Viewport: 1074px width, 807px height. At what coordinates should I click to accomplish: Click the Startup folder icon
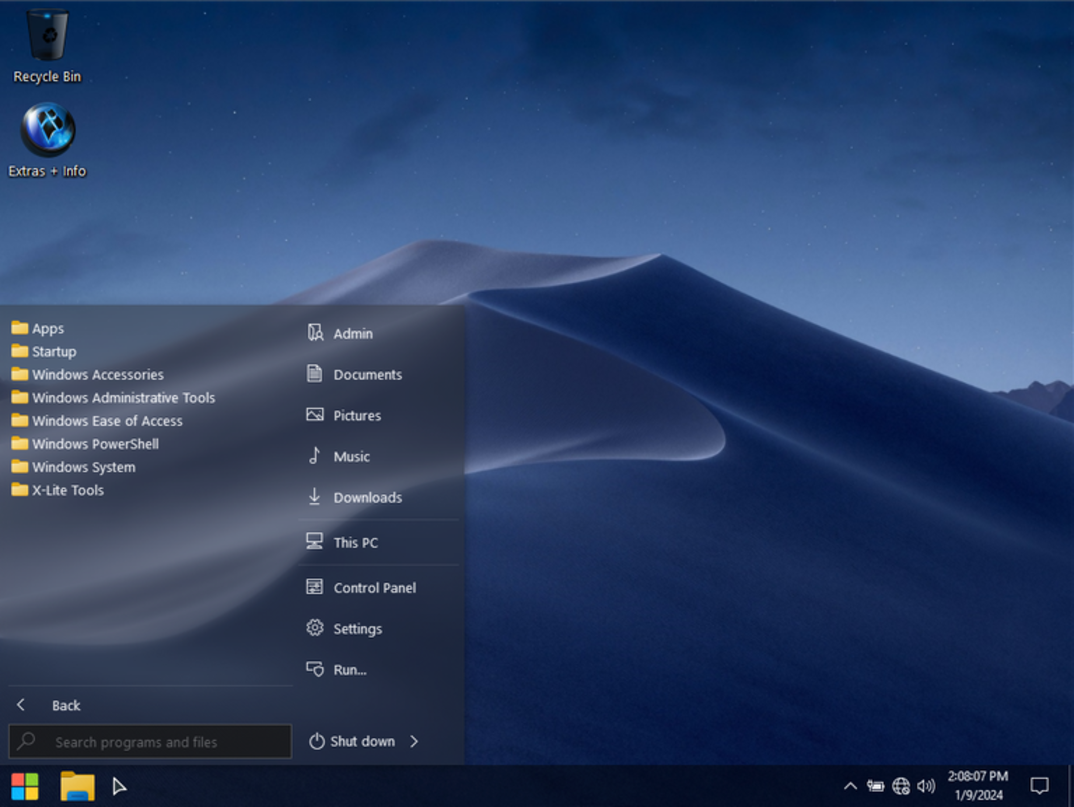(20, 351)
